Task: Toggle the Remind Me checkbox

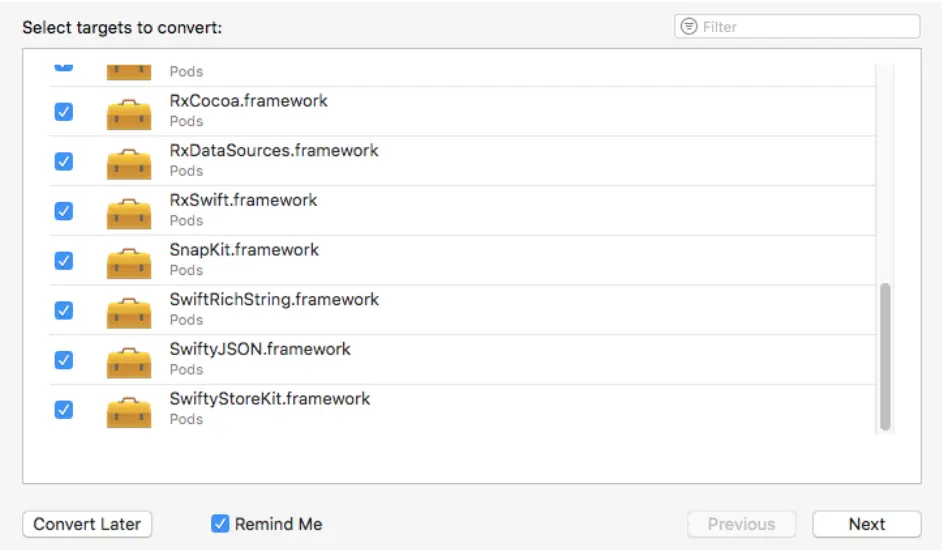Action: pyautogui.click(x=220, y=524)
